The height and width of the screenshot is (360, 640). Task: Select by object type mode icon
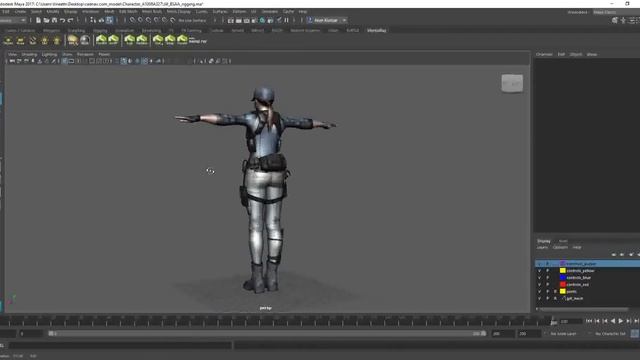click(101, 20)
